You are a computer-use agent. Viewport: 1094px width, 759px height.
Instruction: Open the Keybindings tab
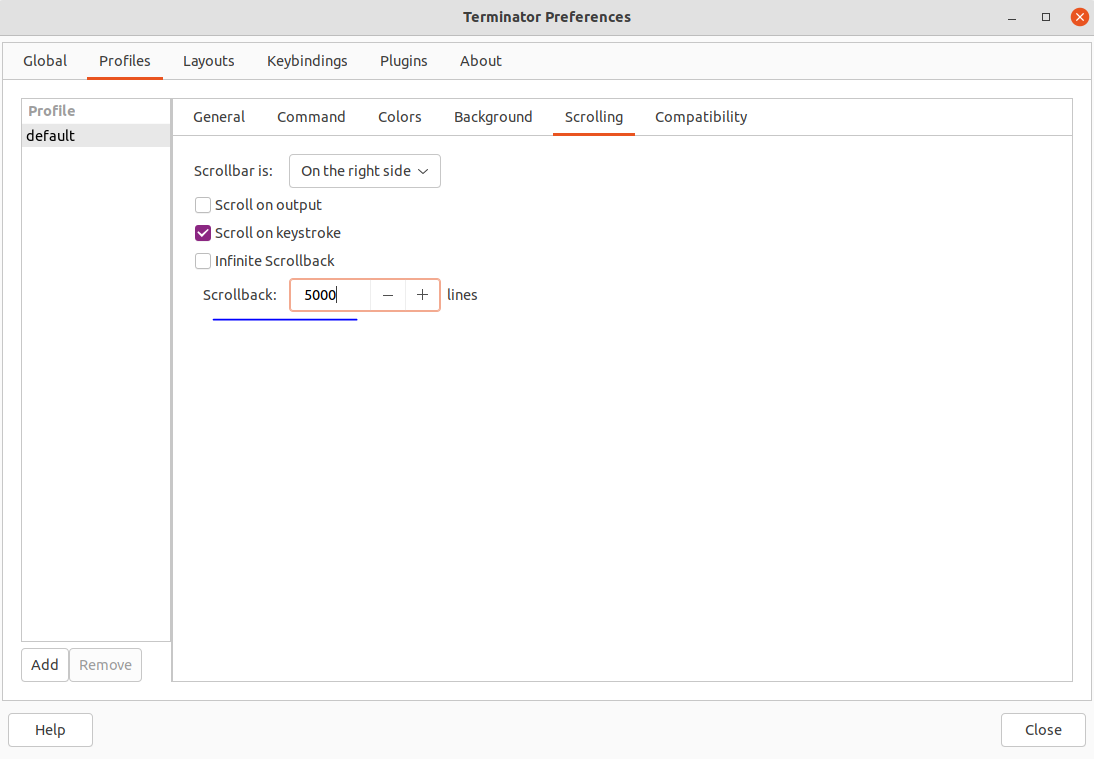[x=307, y=61]
